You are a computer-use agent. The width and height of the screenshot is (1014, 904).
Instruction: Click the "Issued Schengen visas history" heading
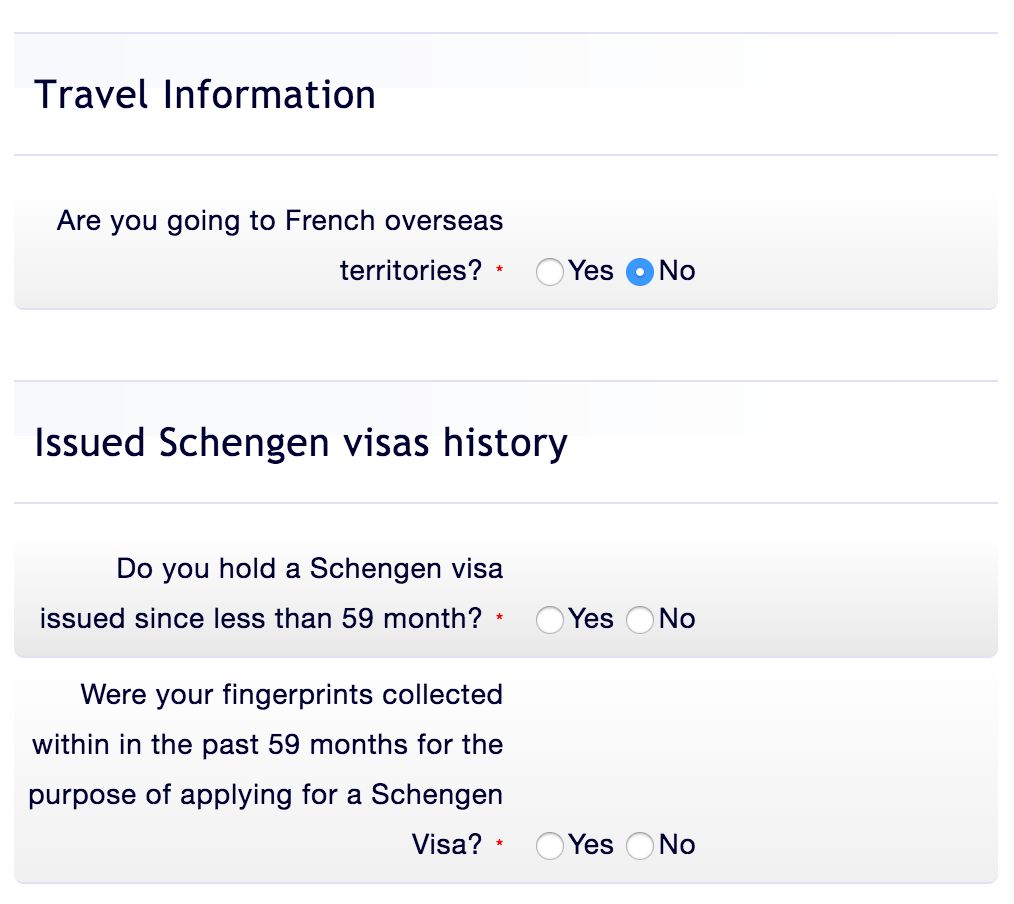coord(301,442)
